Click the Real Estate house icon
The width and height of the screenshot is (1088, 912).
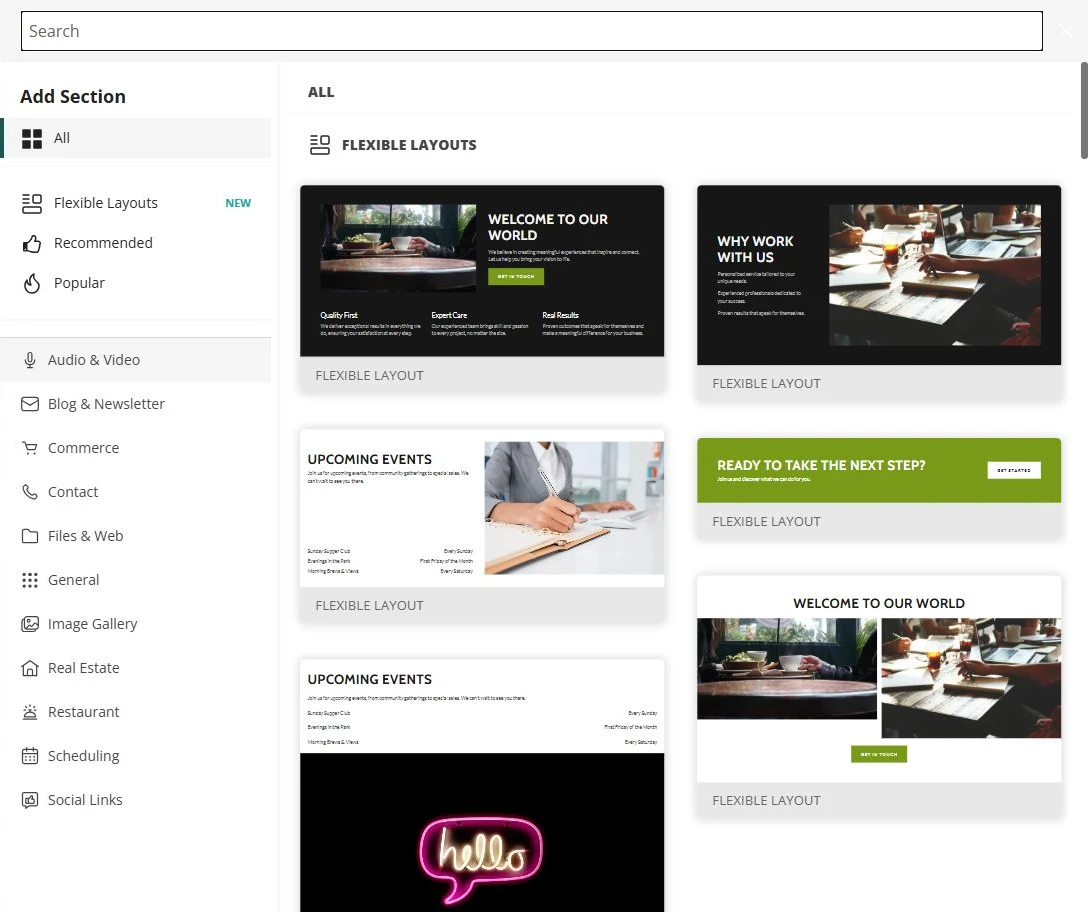point(30,668)
